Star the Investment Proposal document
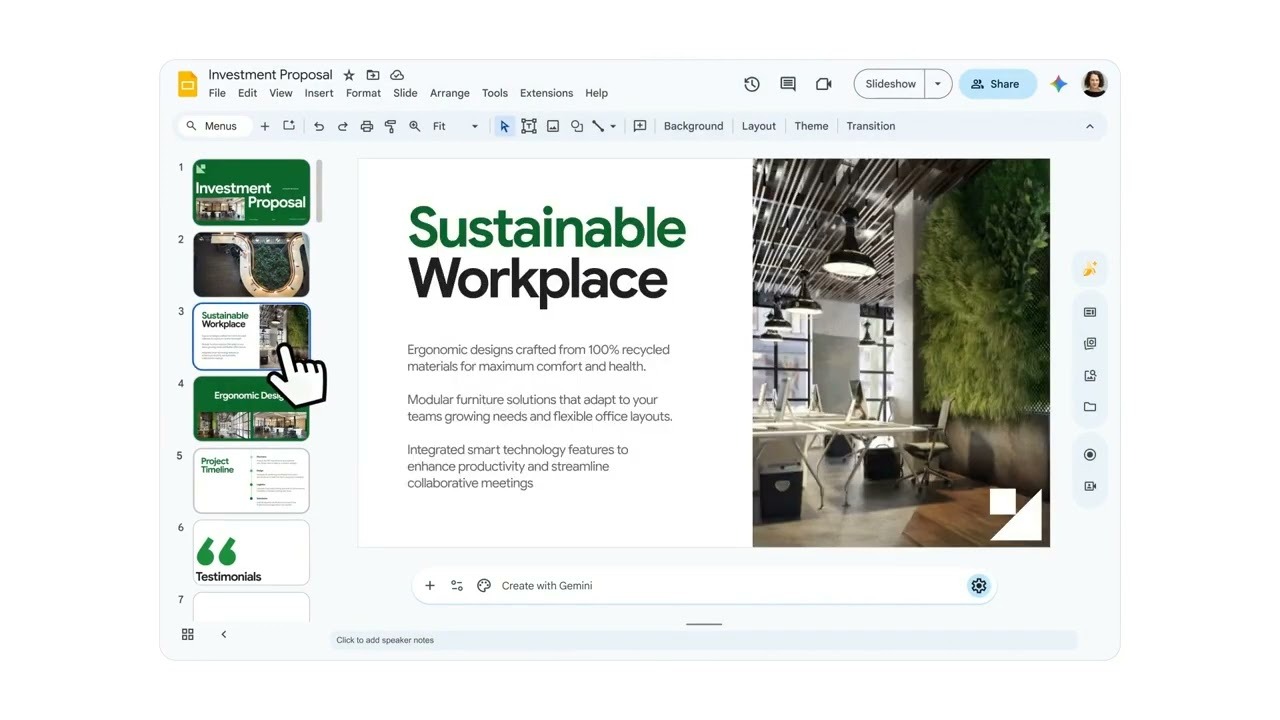Image resolution: width=1280 pixels, height=720 pixels. point(349,75)
